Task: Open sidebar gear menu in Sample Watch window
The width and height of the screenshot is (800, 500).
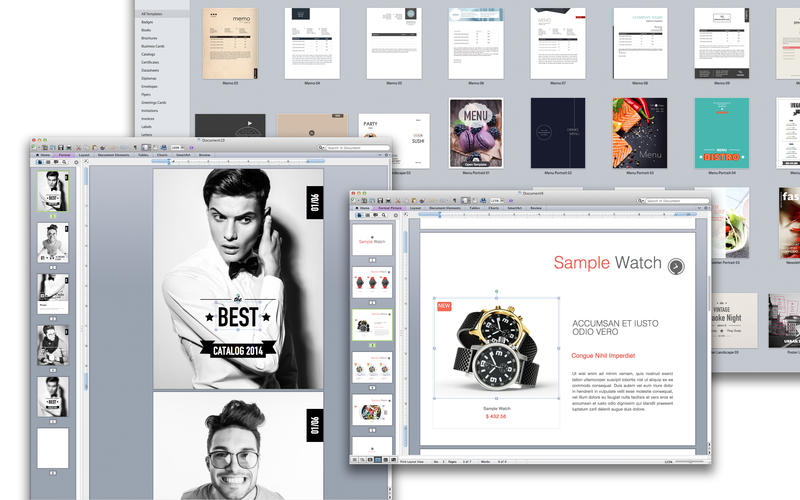Action: point(396,215)
